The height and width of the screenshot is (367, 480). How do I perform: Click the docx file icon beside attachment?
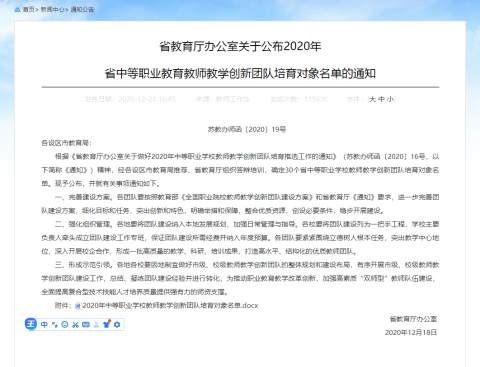pyautogui.click(x=78, y=306)
